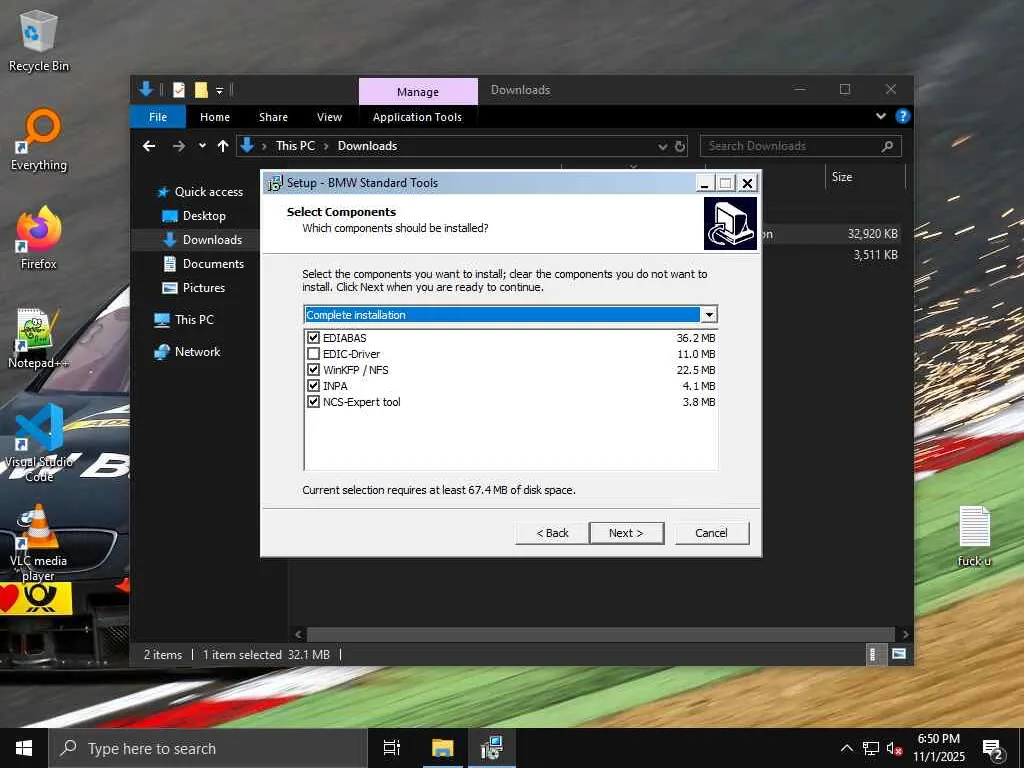
Task: Switch to the Share ribbon tab
Action: (273, 117)
